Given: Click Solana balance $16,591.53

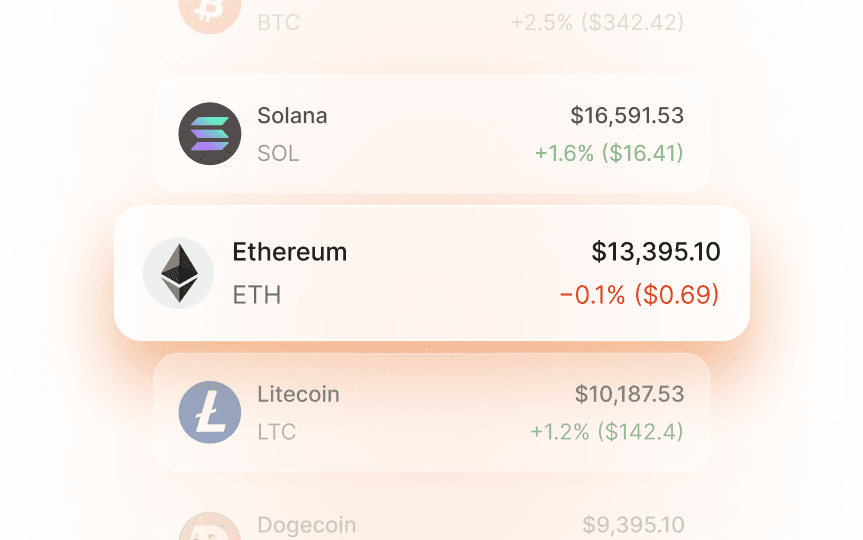Looking at the screenshot, I should [x=627, y=115].
